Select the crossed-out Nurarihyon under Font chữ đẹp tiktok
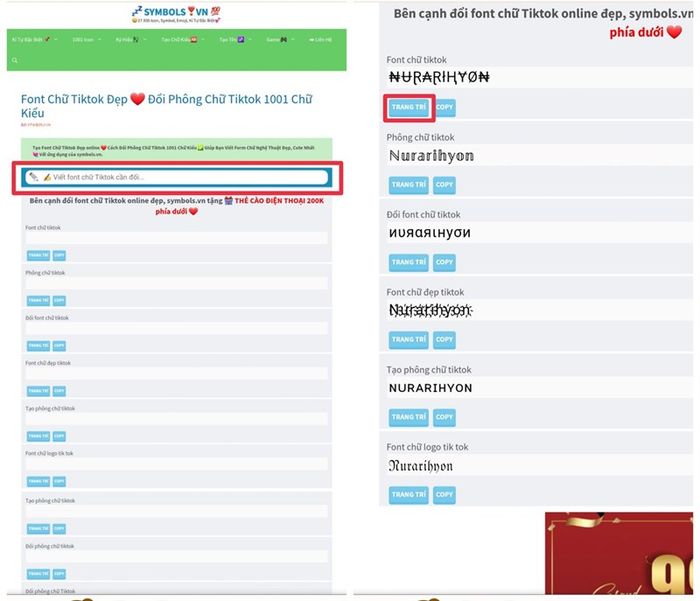The image size is (700, 601). tap(431, 310)
